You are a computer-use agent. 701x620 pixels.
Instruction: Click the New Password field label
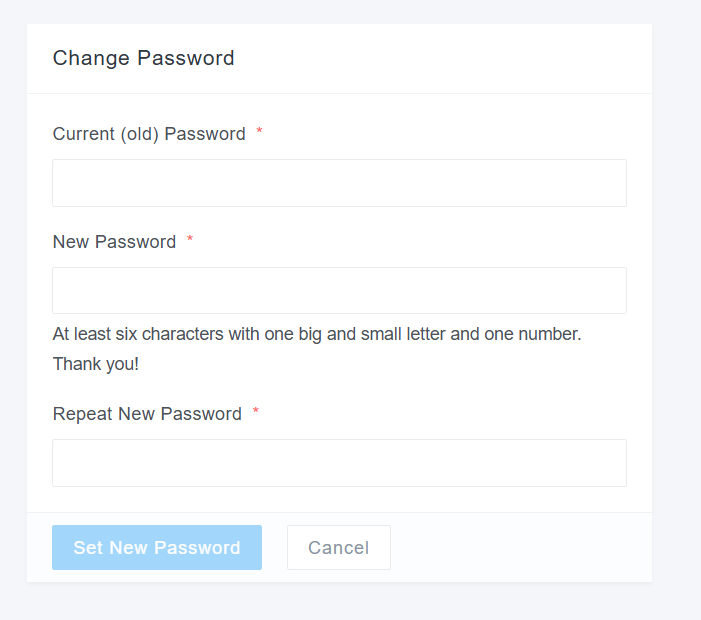point(114,242)
